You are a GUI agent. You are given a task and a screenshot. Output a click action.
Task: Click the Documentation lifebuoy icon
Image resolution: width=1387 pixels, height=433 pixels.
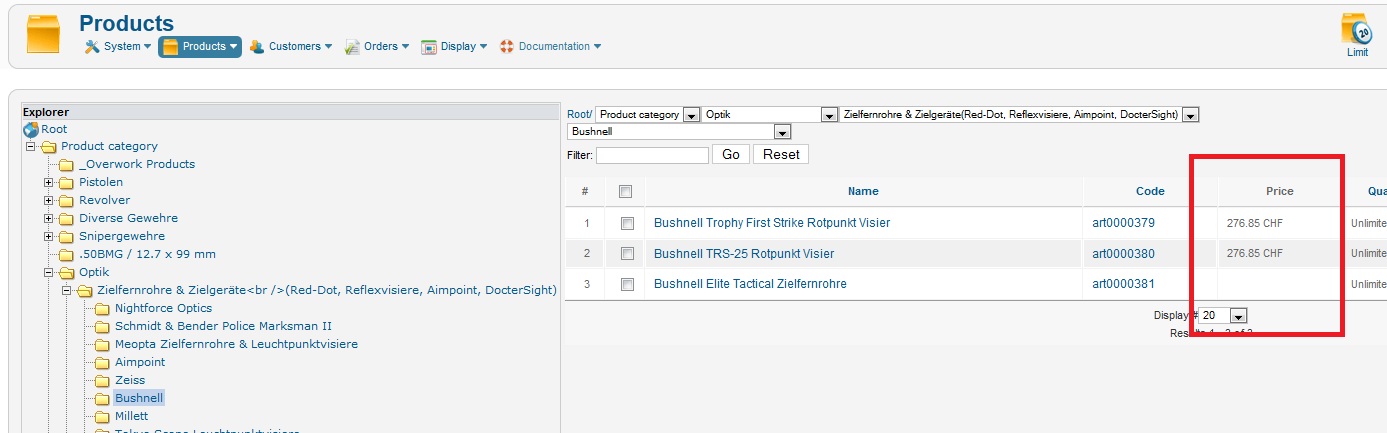pyautogui.click(x=506, y=46)
